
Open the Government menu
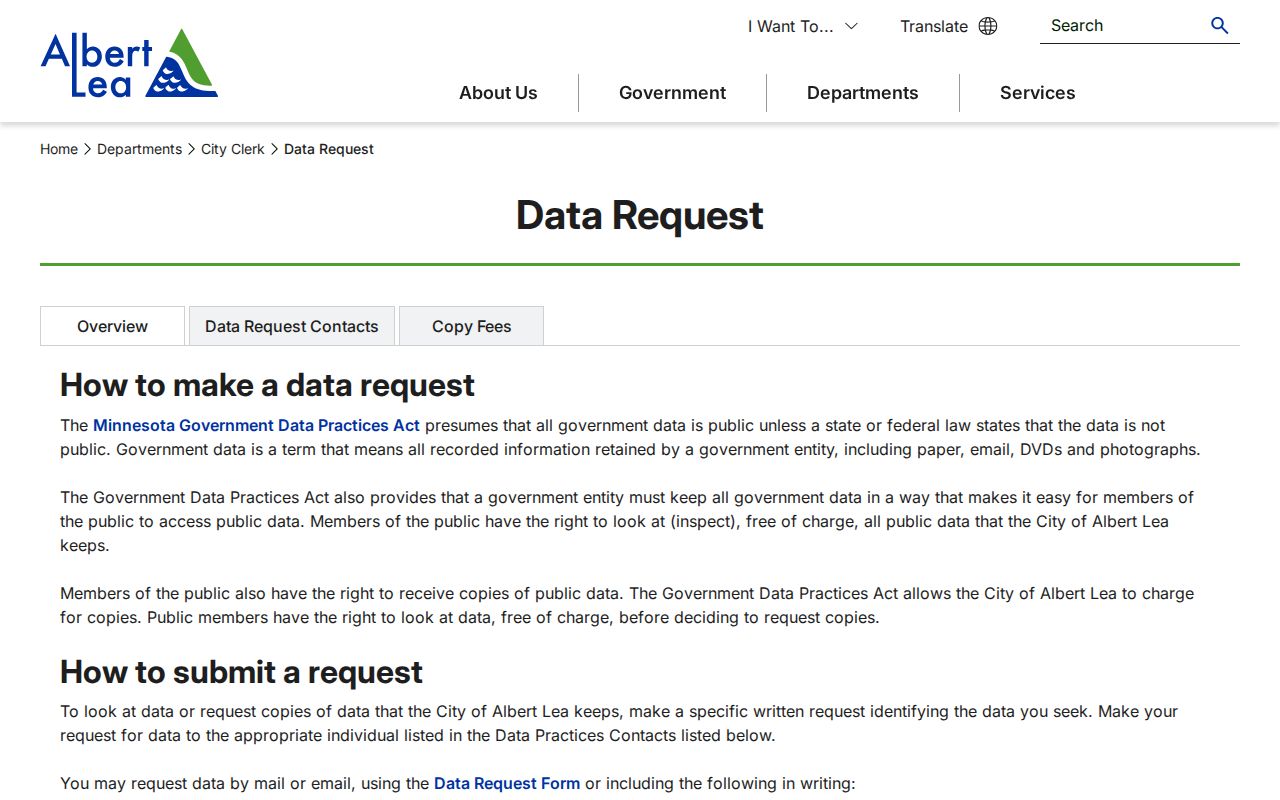pos(672,93)
